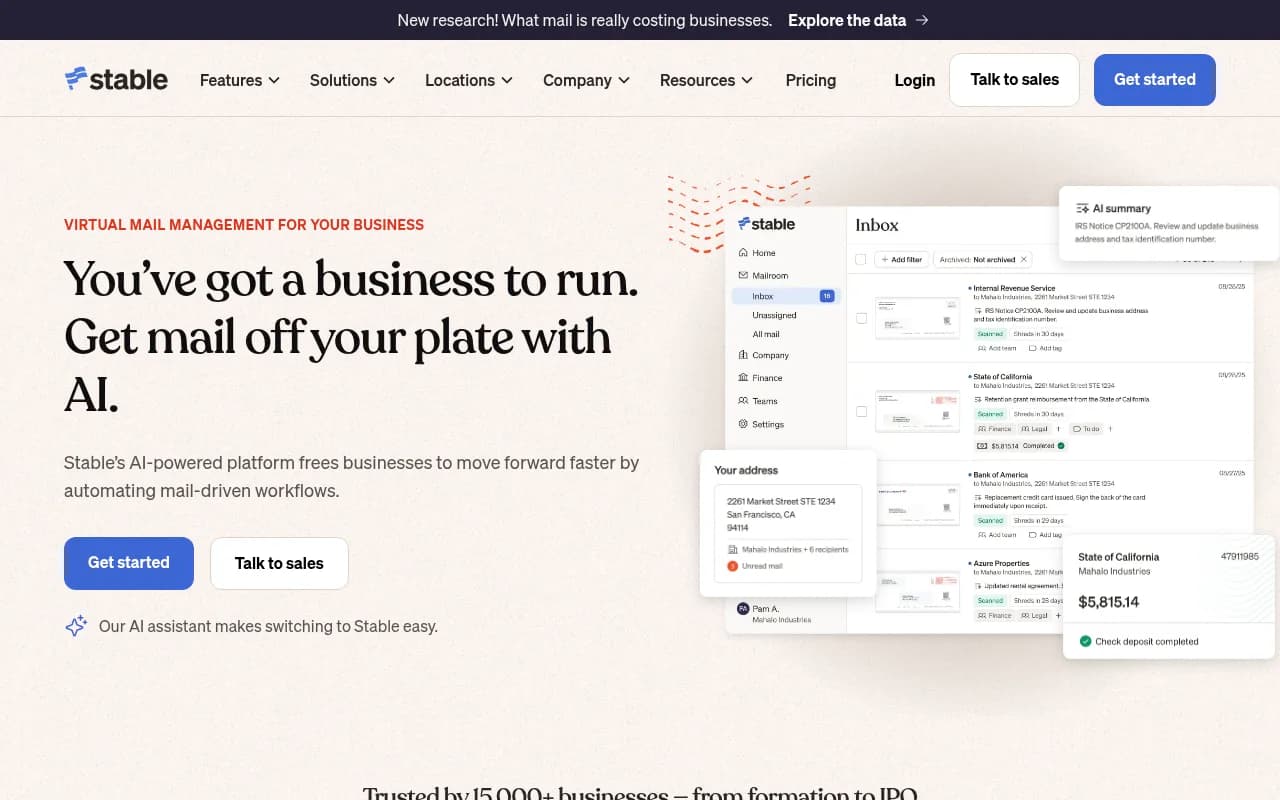This screenshot has width=1280, height=800.
Task: Open the Resources menu label
Action: pyautogui.click(x=697, y=80)
